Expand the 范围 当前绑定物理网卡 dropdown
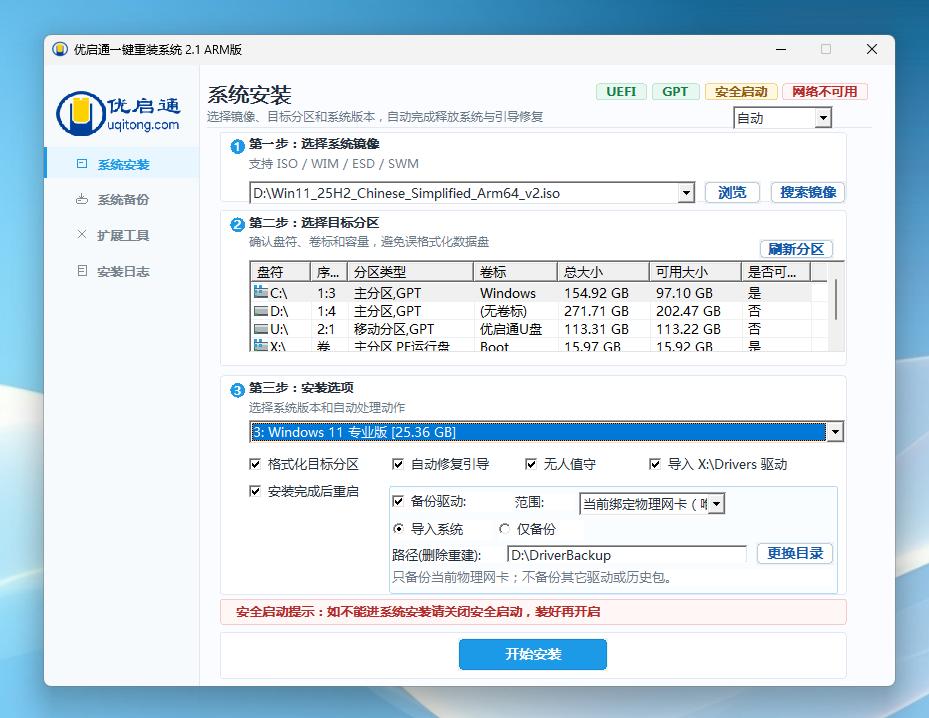This screenshot has height=718, width=929. pos(716,504)
